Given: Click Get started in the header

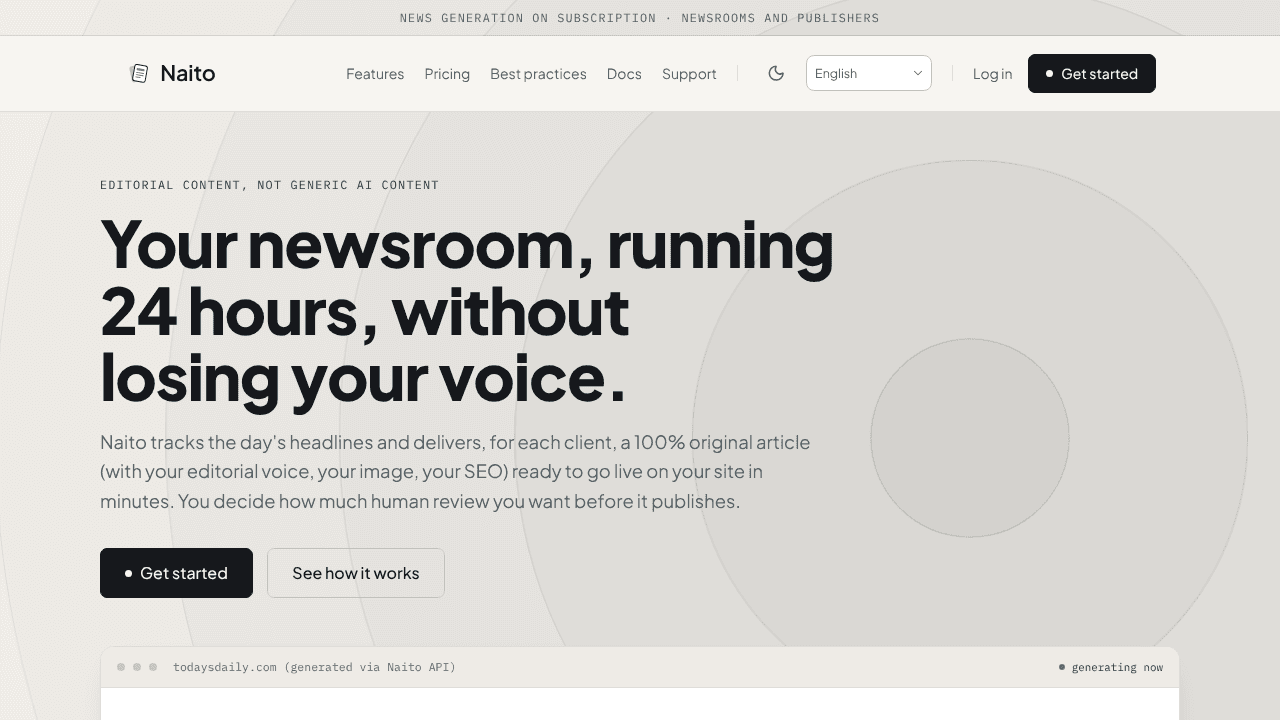Looking at the screenshot, I should (x=1092, y=73).
